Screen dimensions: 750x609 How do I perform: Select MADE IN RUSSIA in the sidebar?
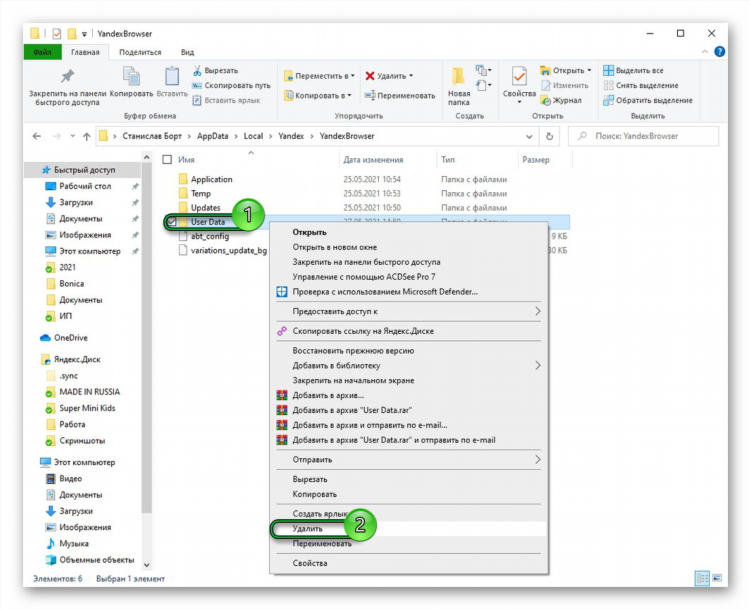pos(89,392)
